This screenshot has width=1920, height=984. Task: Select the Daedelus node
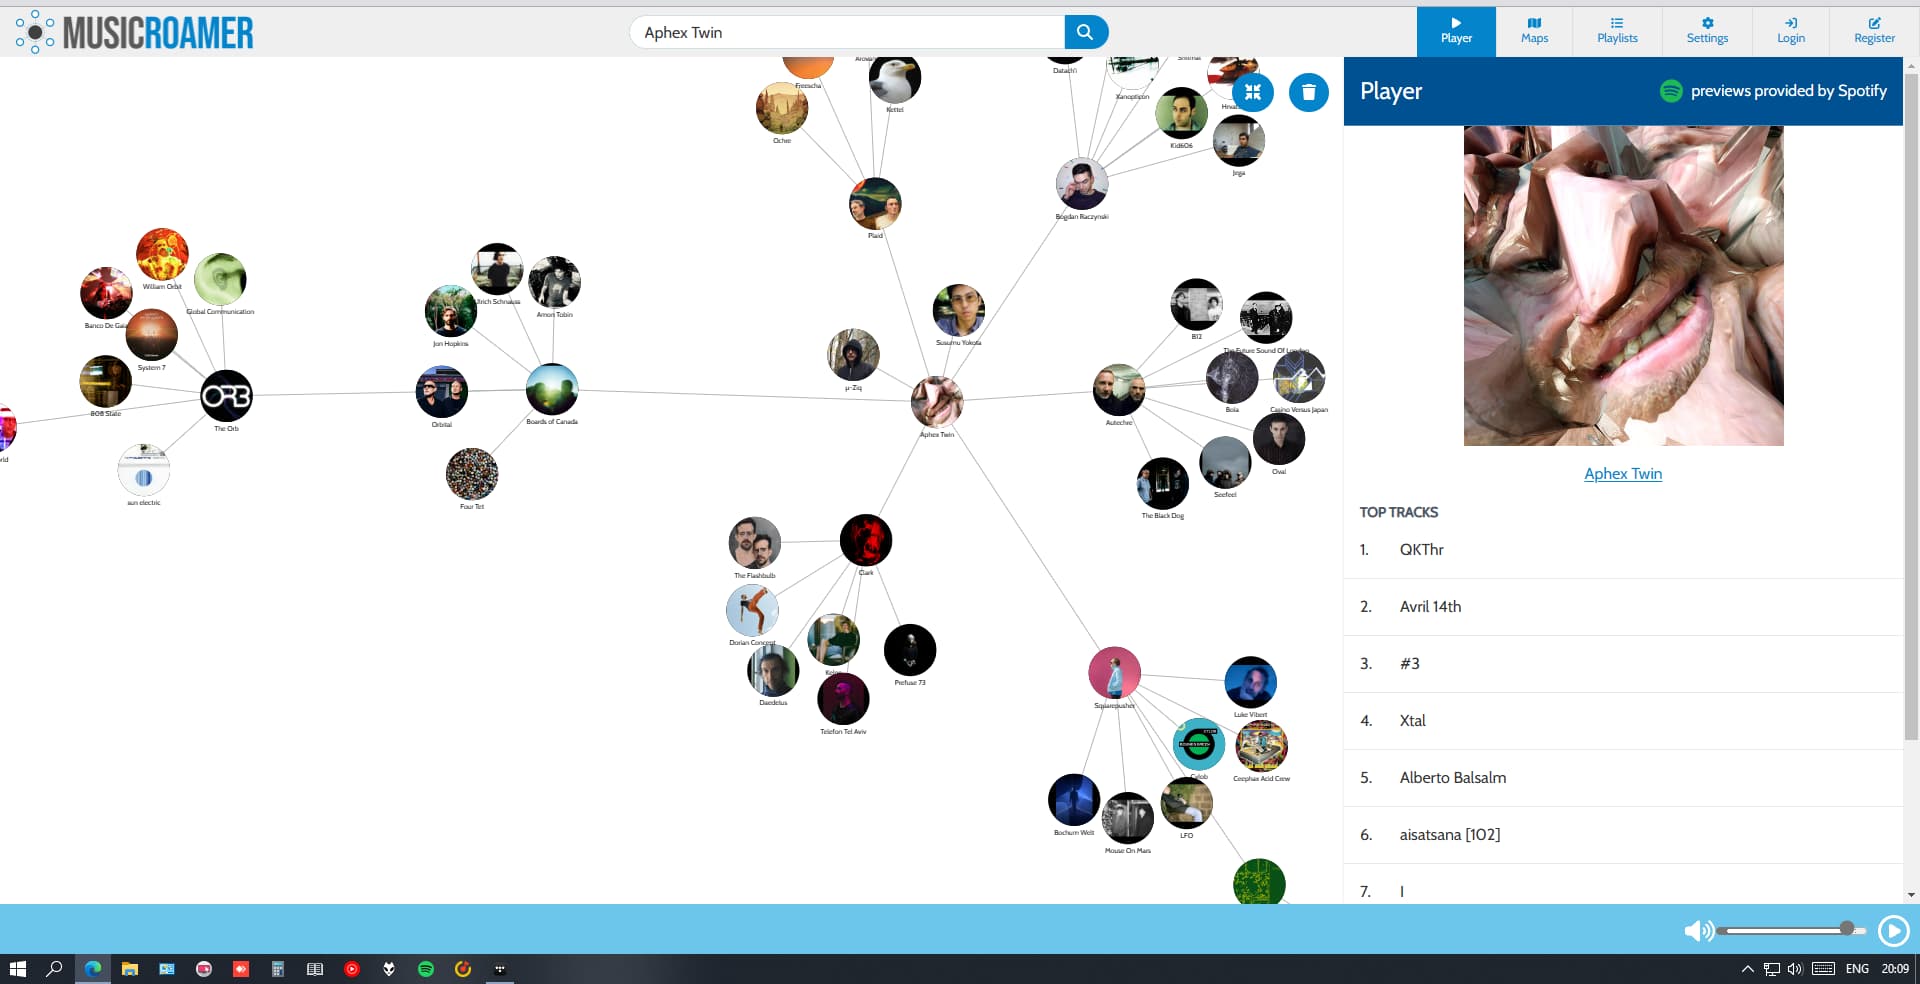click(x=773, y=670)
